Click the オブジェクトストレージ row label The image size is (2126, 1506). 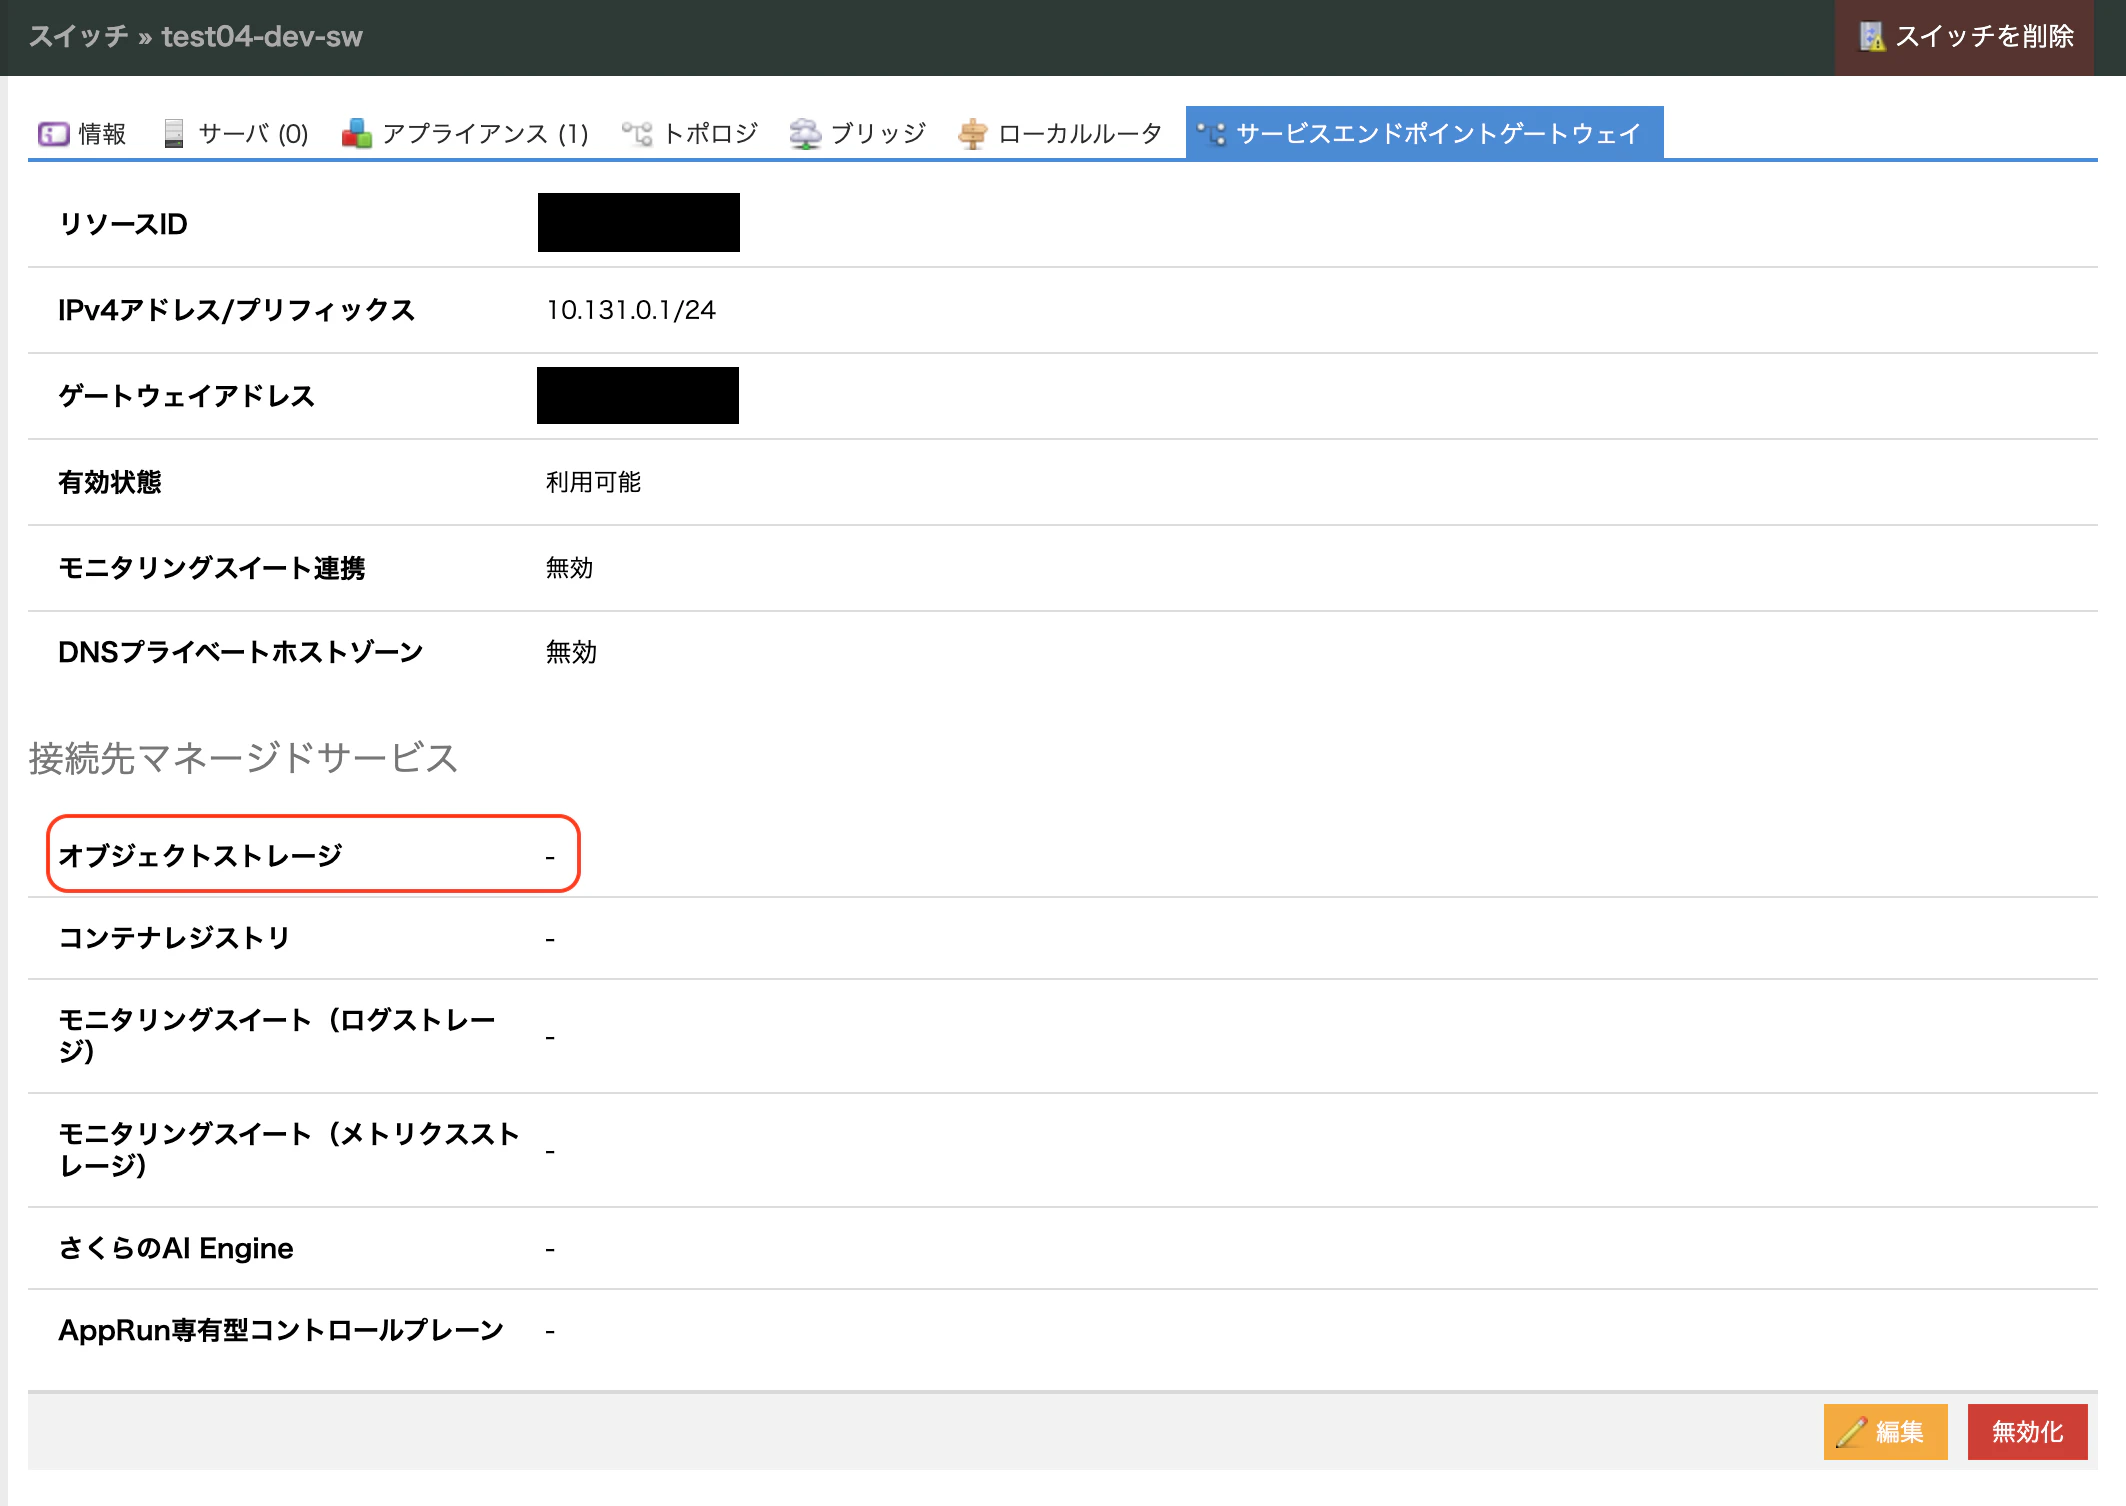pos(200,856)
